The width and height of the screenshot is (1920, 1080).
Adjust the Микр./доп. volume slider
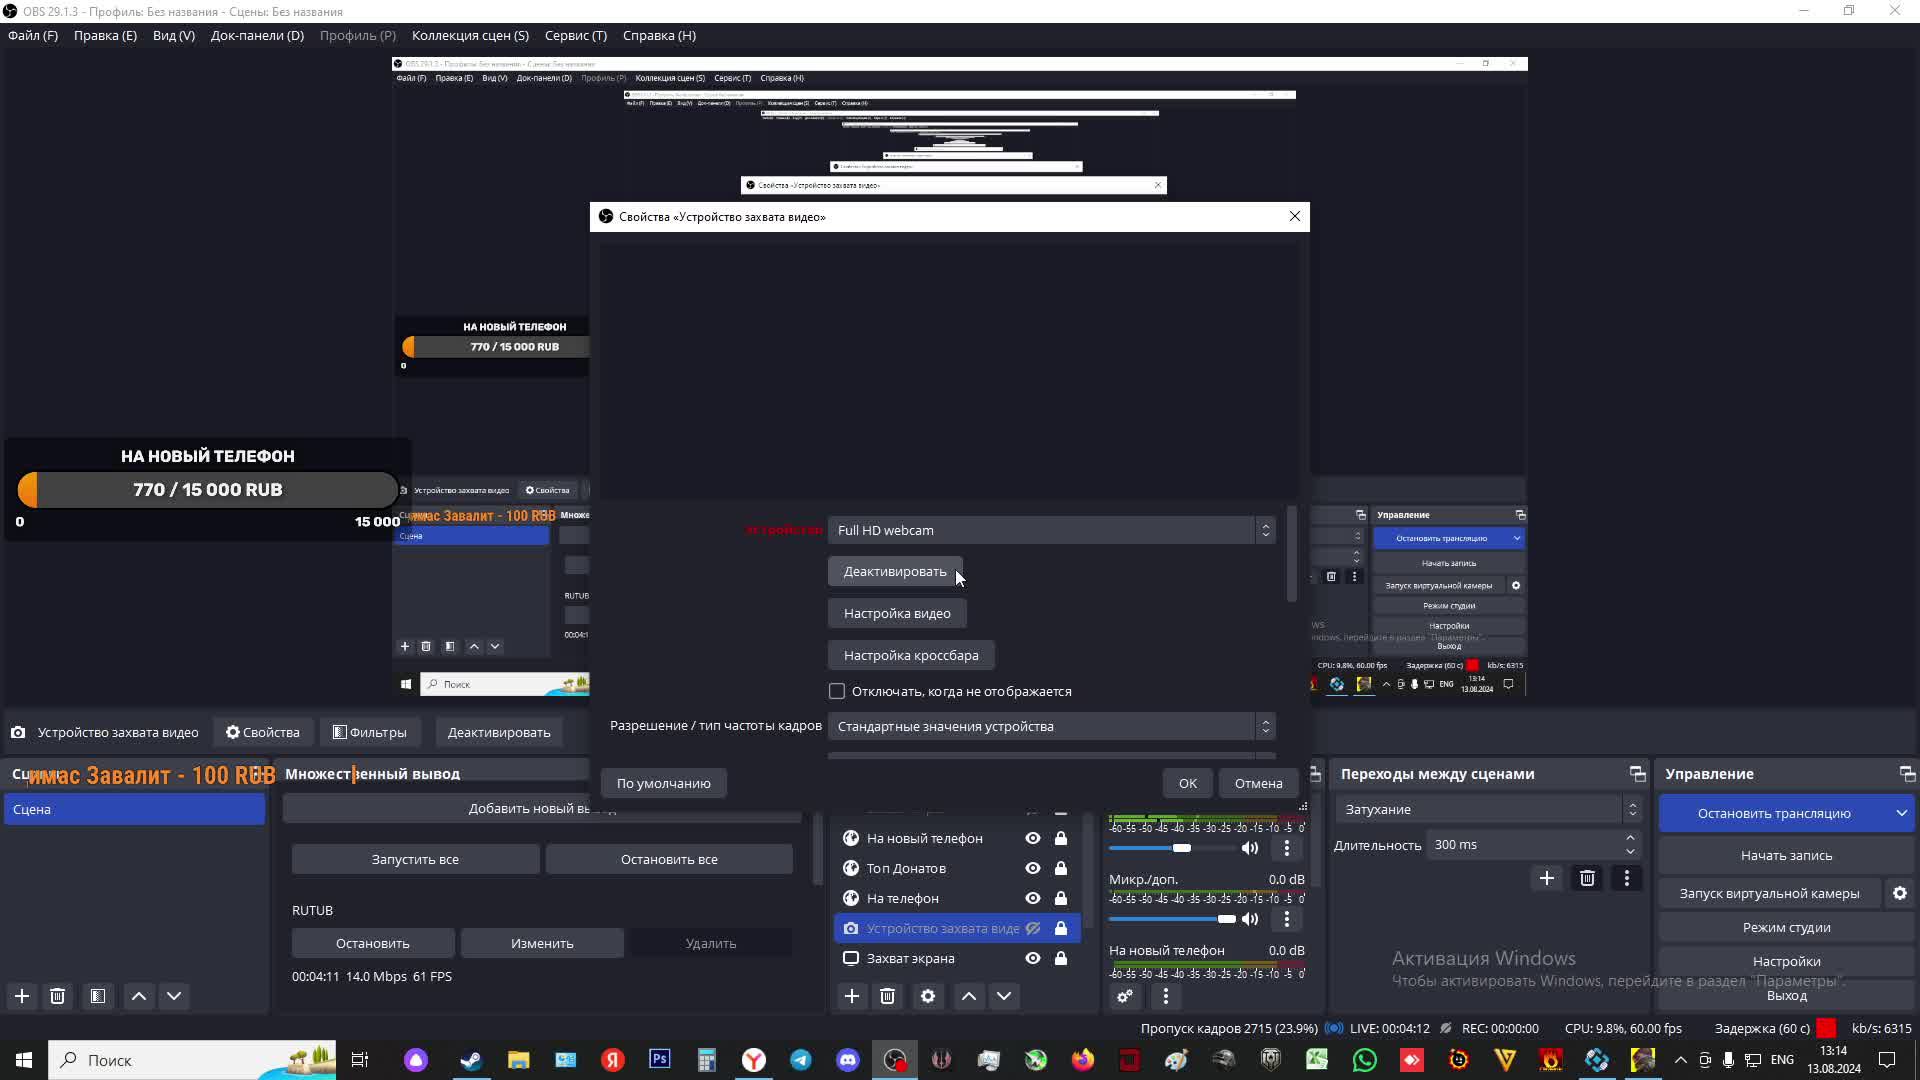[x=1225, y=919]
